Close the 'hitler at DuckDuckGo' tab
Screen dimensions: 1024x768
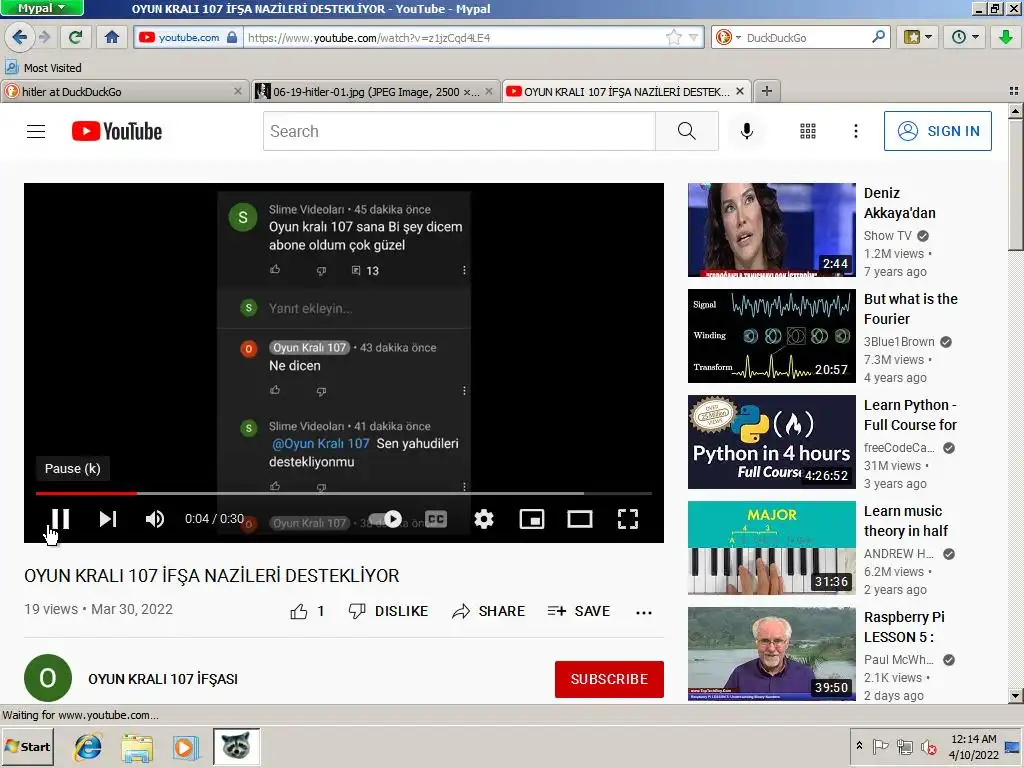[x=238, y=91]
